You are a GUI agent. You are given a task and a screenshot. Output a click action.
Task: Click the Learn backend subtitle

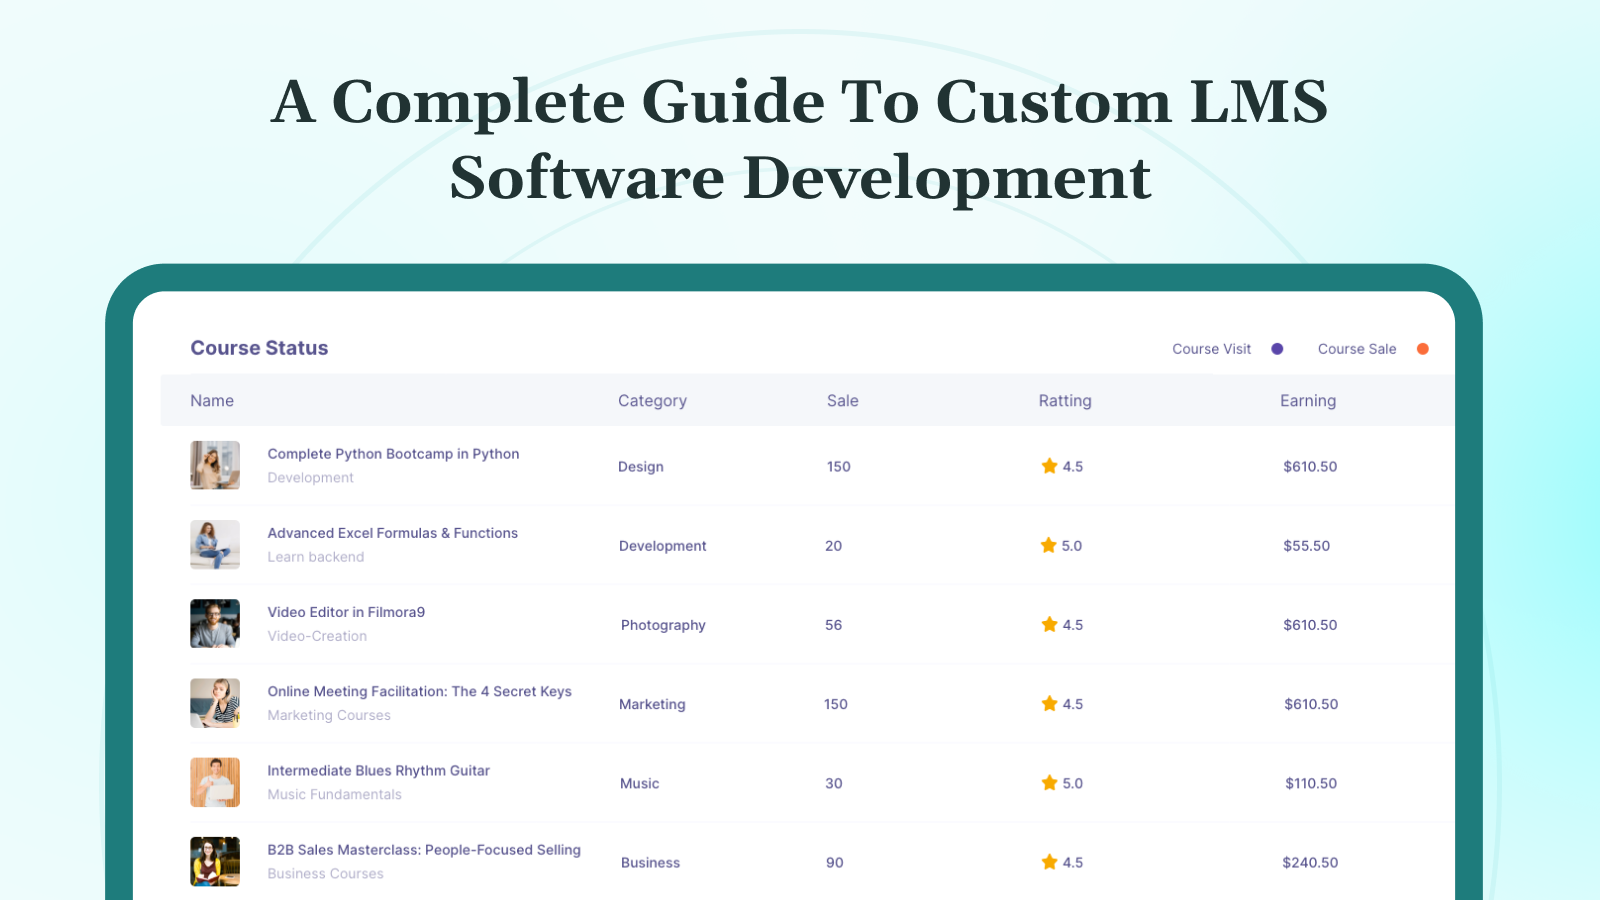click(x=316, y=557)
